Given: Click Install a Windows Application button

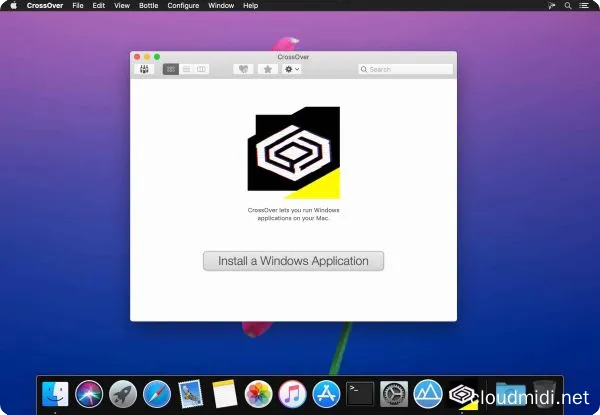Looking at the screenshot, I should (293, 261).
